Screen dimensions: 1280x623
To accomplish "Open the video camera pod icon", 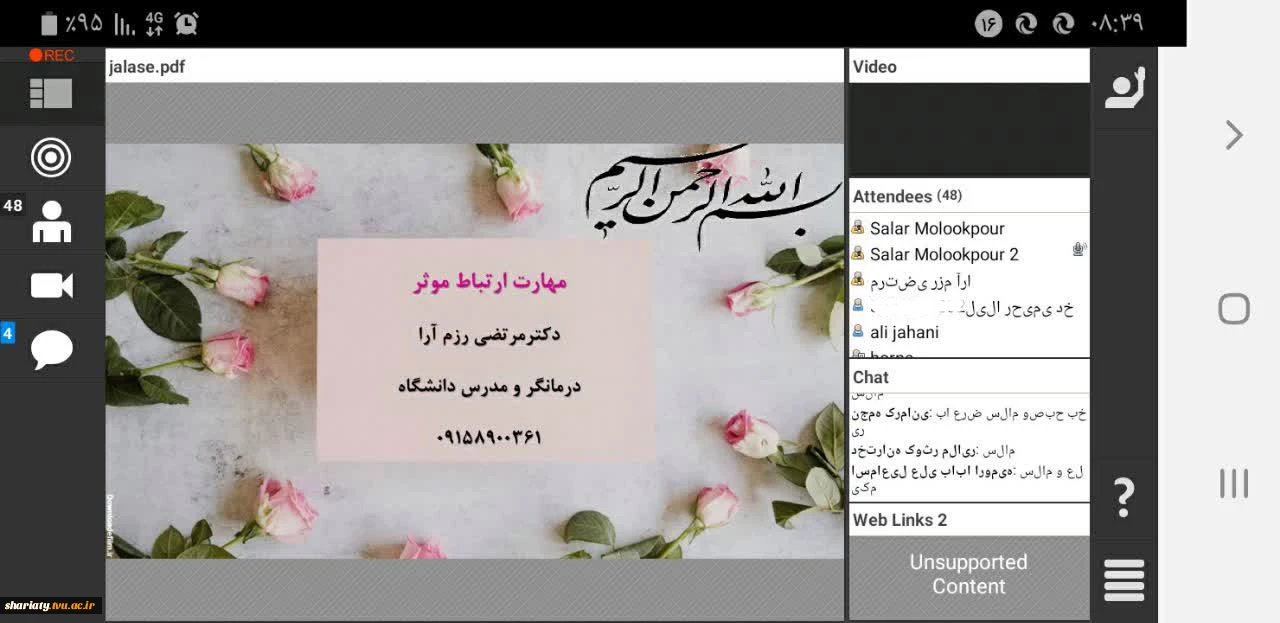I will pyautogui.click(x=51, y=286).
